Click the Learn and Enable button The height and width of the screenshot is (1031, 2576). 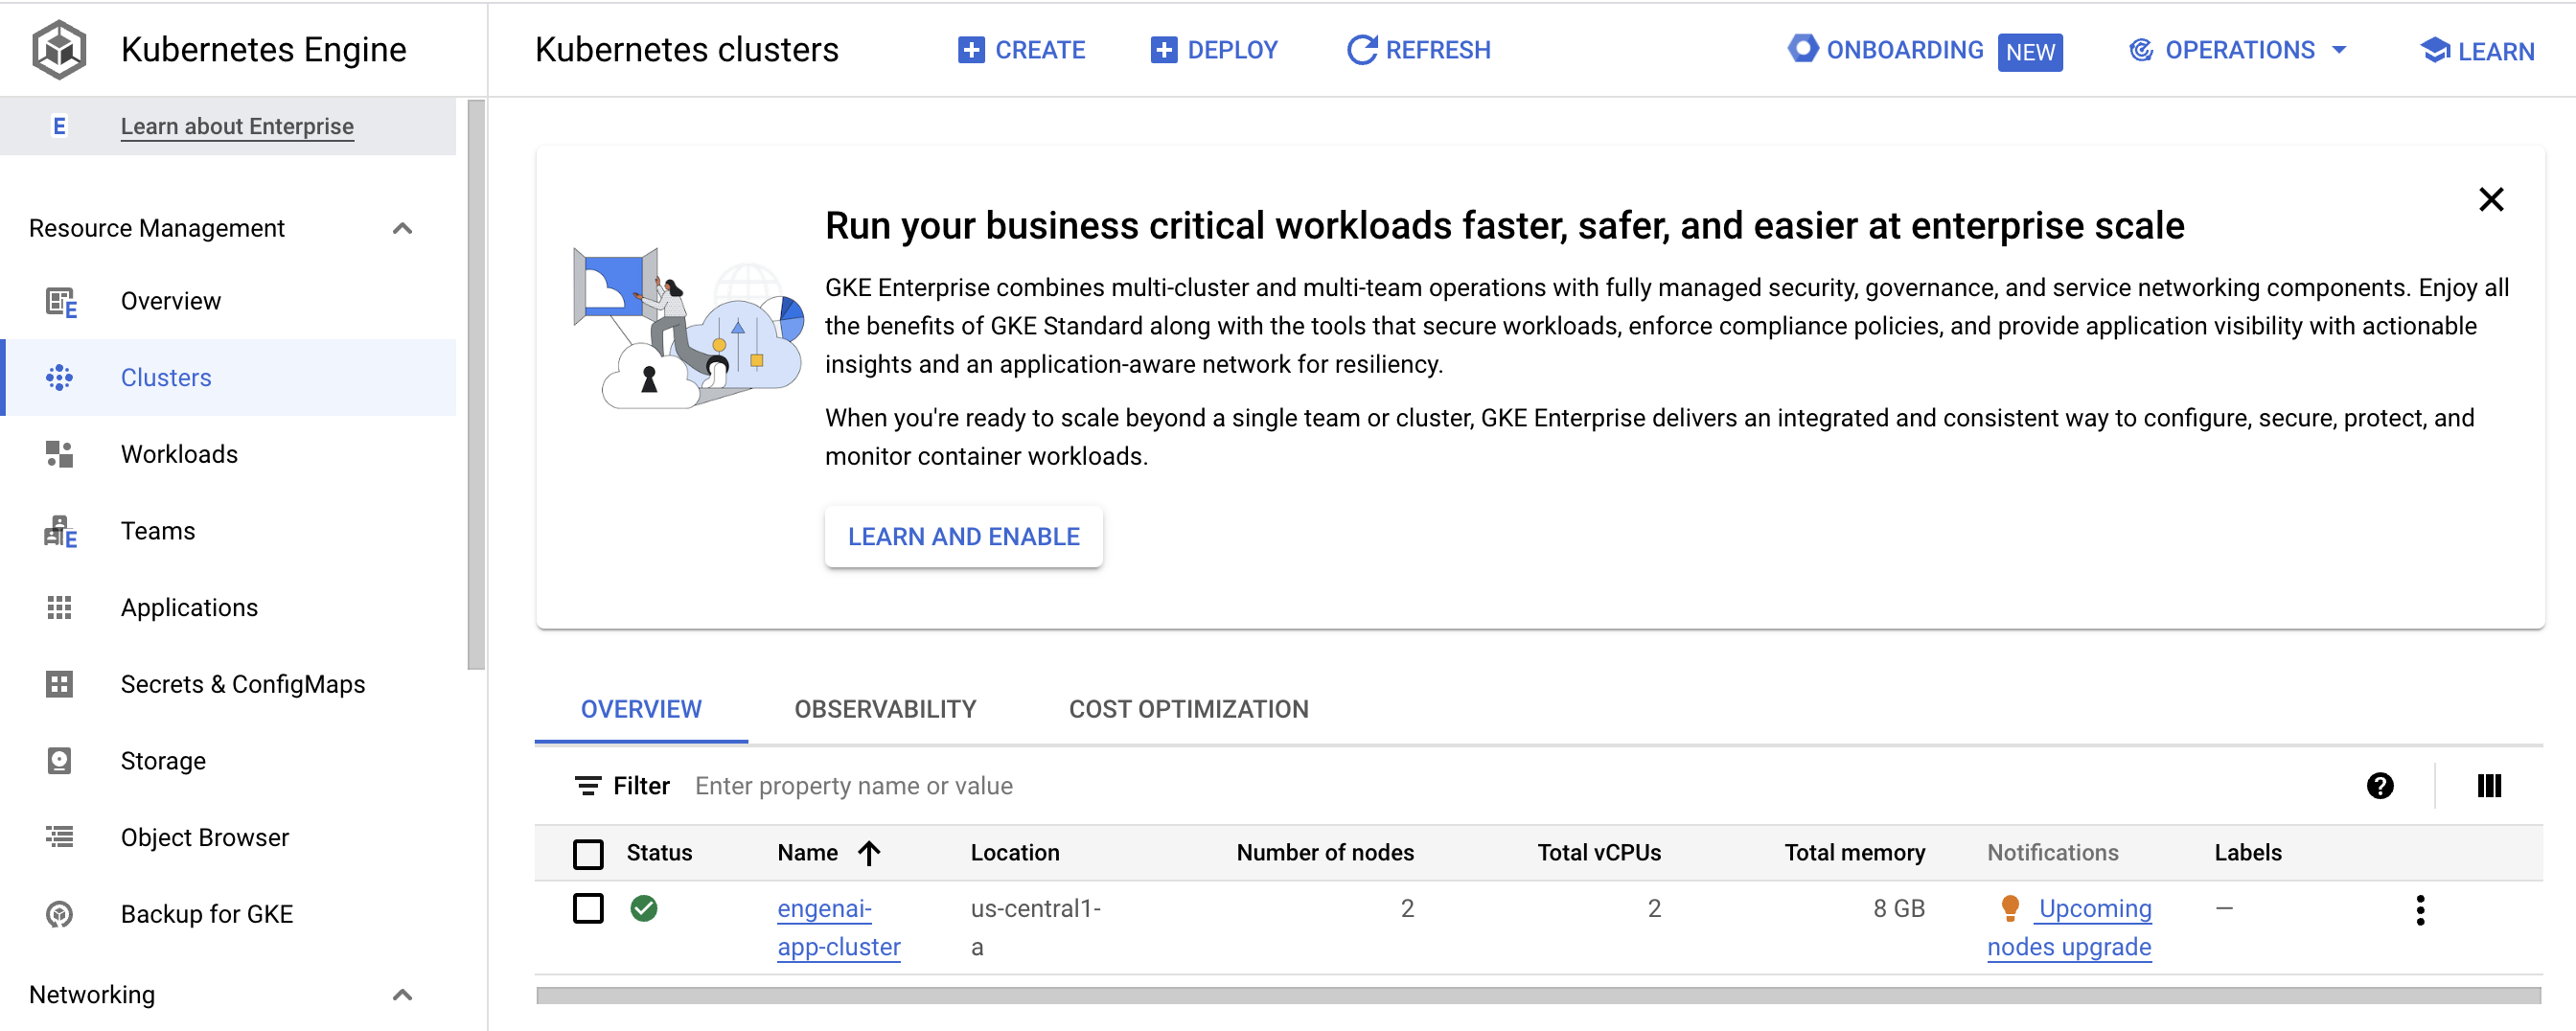click(x=963, y=537)
